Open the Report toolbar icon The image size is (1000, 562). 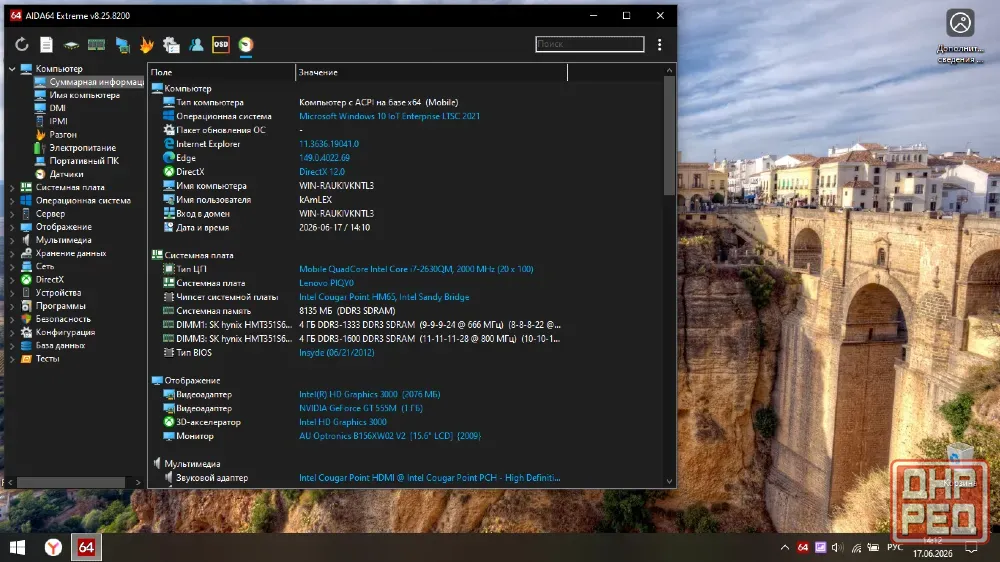(47, 45)
